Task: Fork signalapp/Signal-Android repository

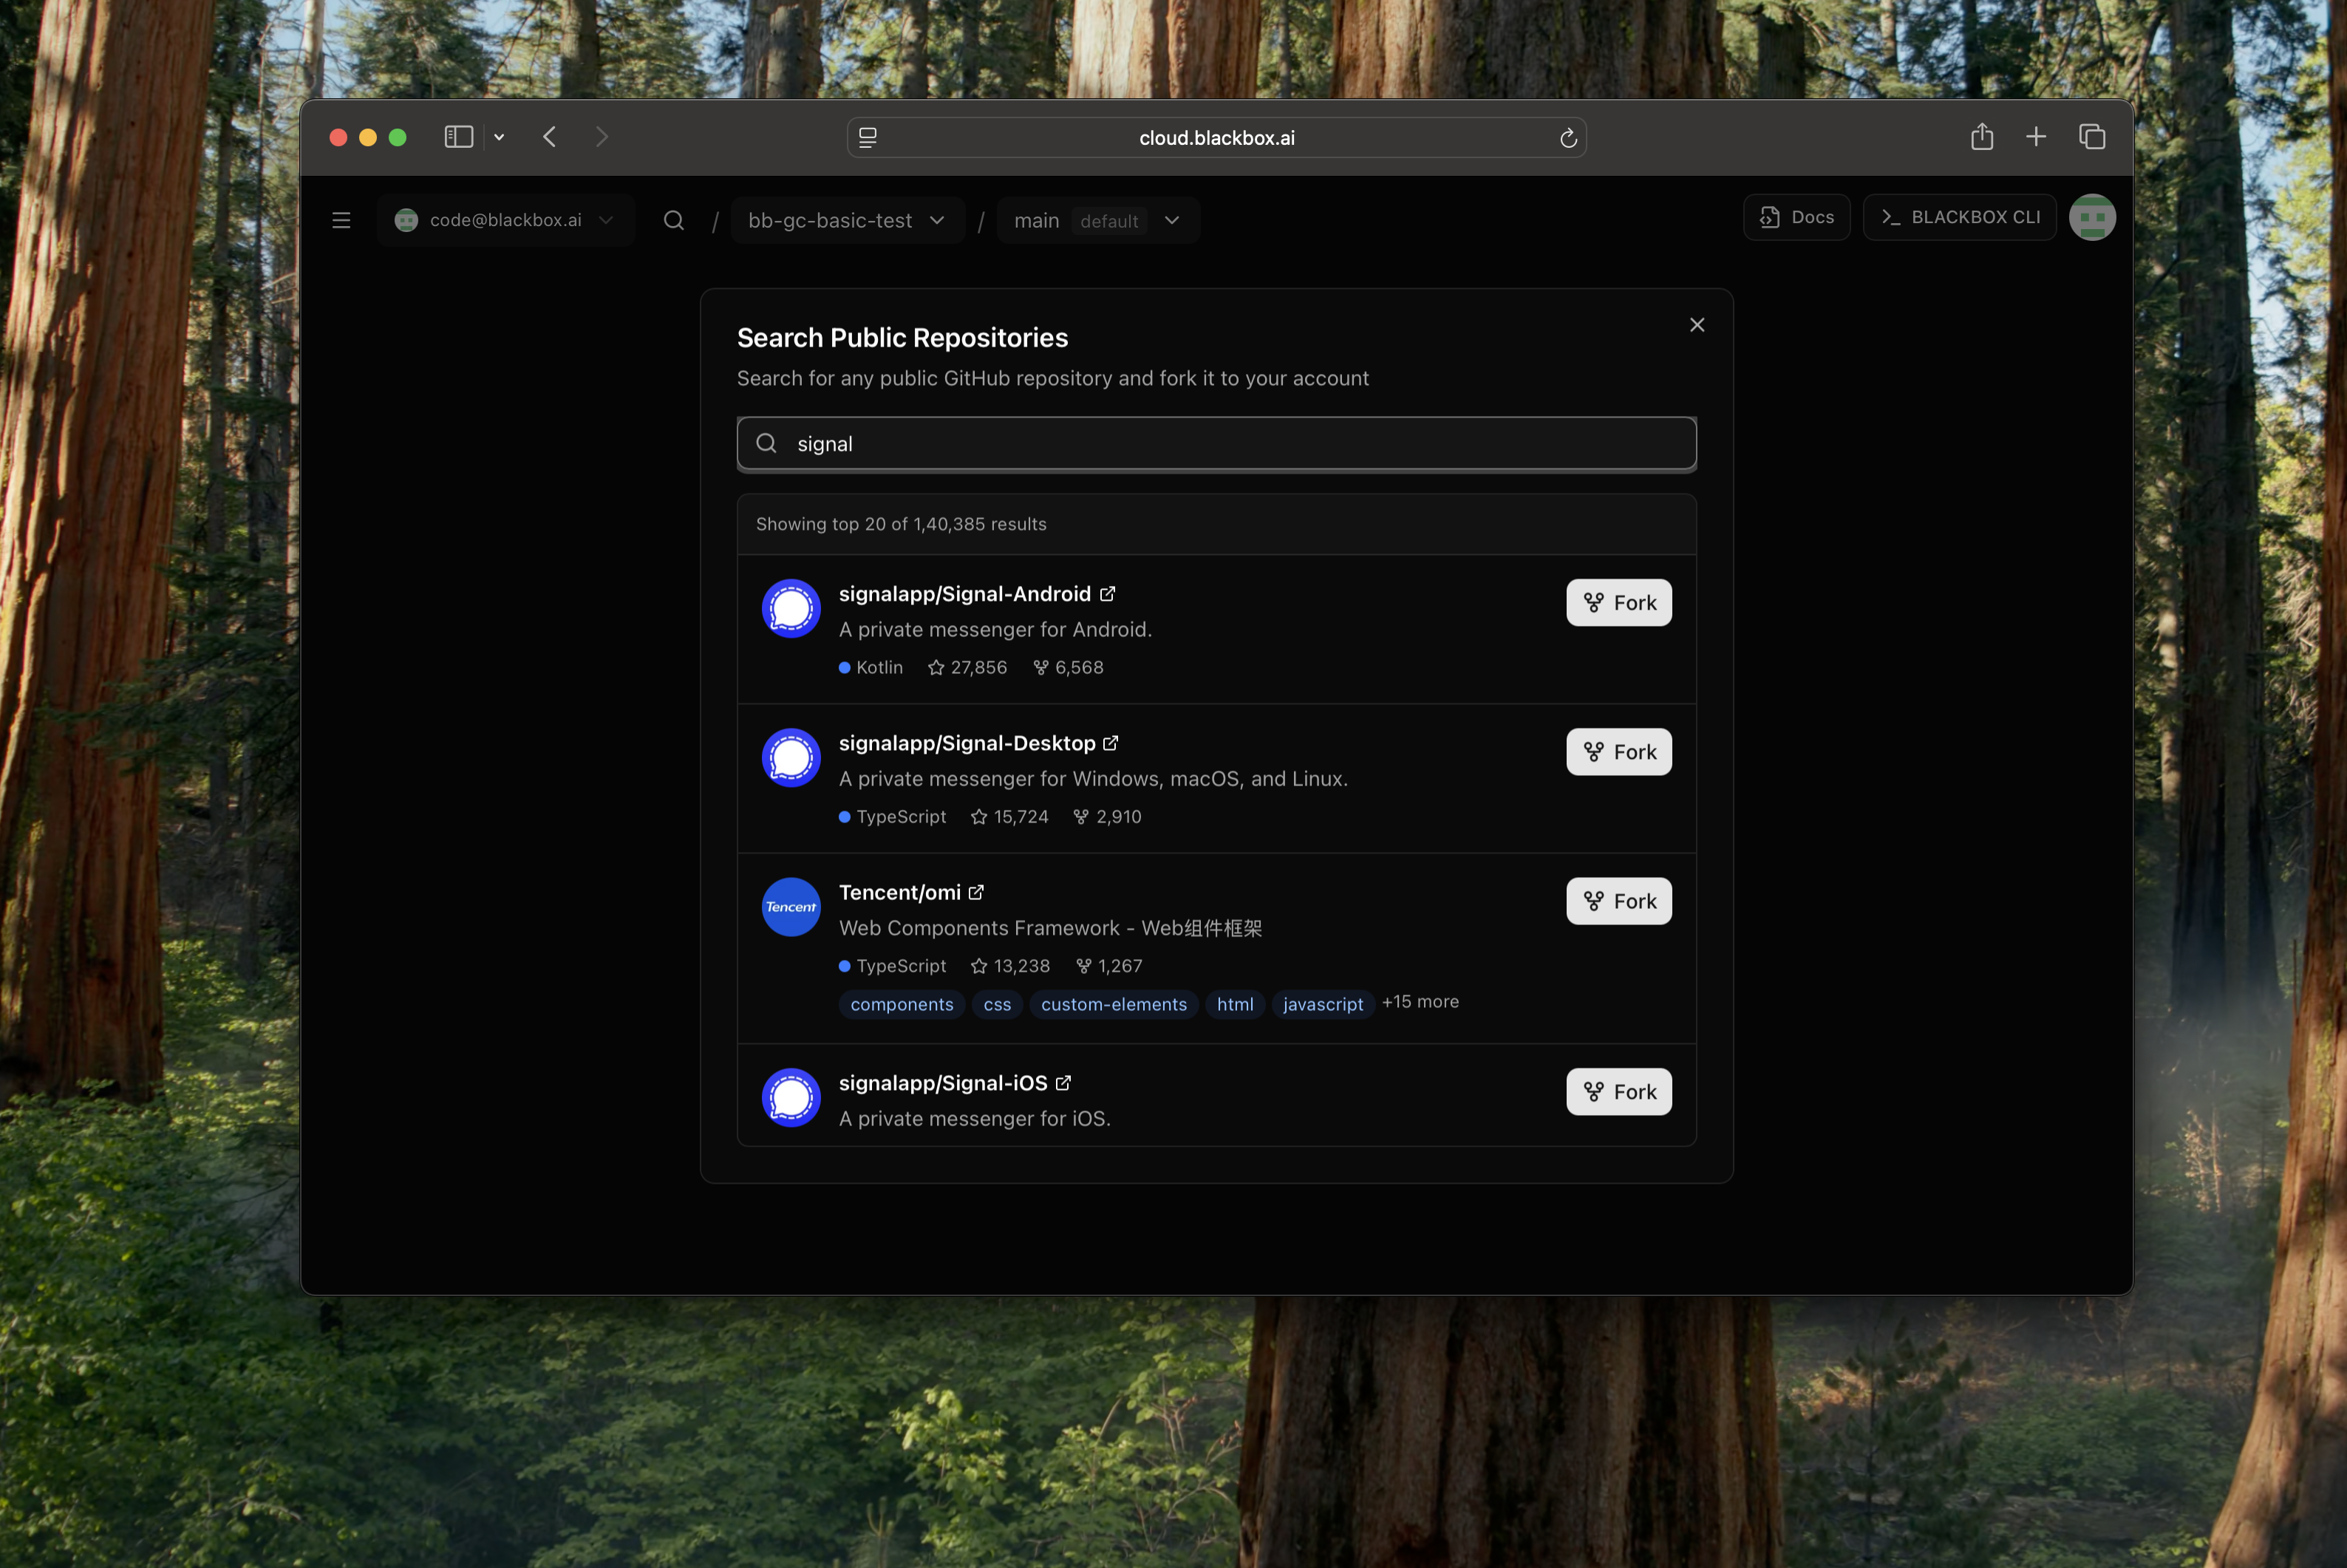Action: (1618, 602)
